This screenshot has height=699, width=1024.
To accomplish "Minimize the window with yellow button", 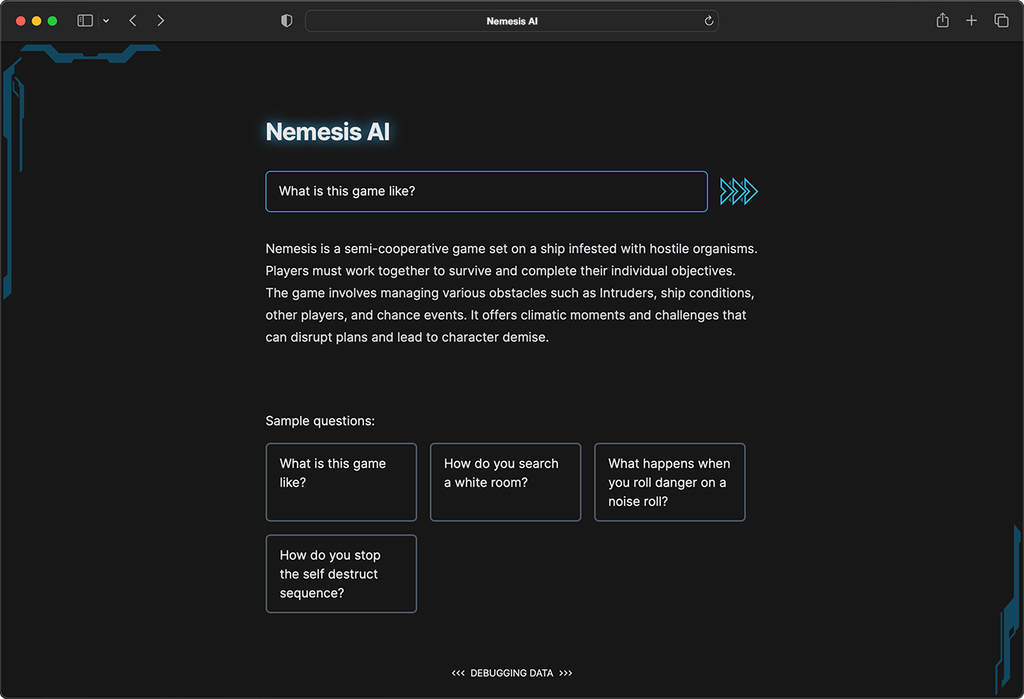I will point(37,21).
